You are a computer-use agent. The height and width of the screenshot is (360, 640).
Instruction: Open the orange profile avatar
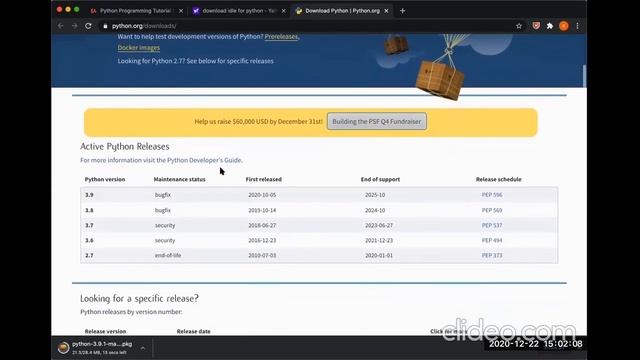click(x=564, y=26)
